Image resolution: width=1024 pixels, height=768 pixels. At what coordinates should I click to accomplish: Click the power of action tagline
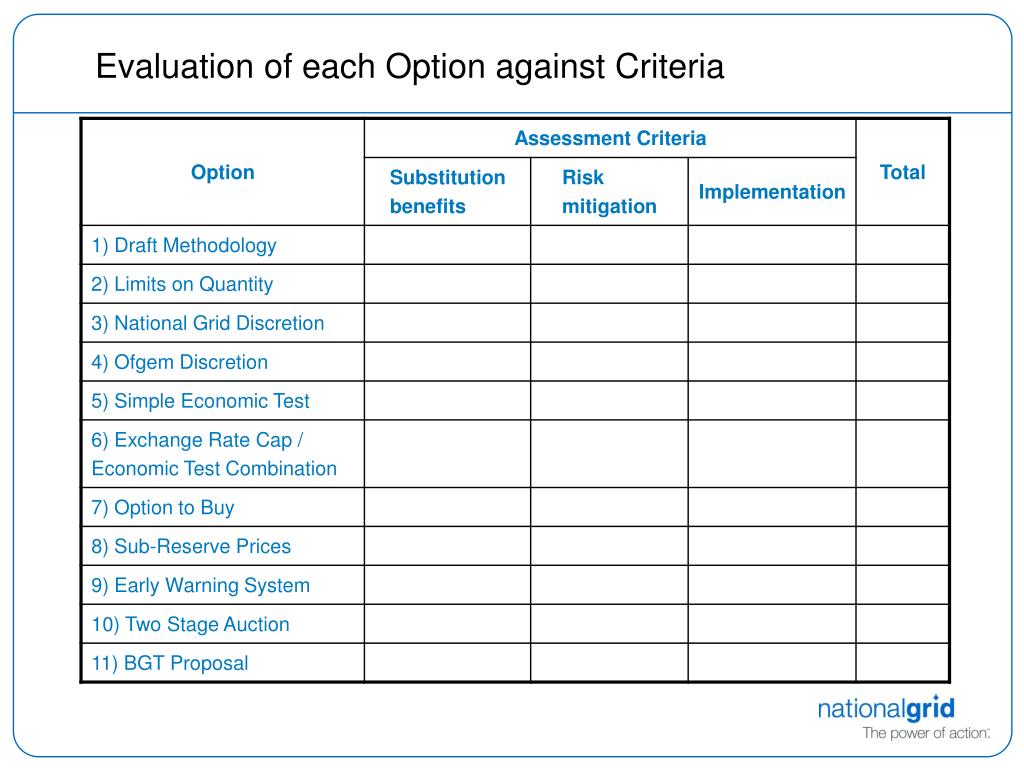coord(925,733)
